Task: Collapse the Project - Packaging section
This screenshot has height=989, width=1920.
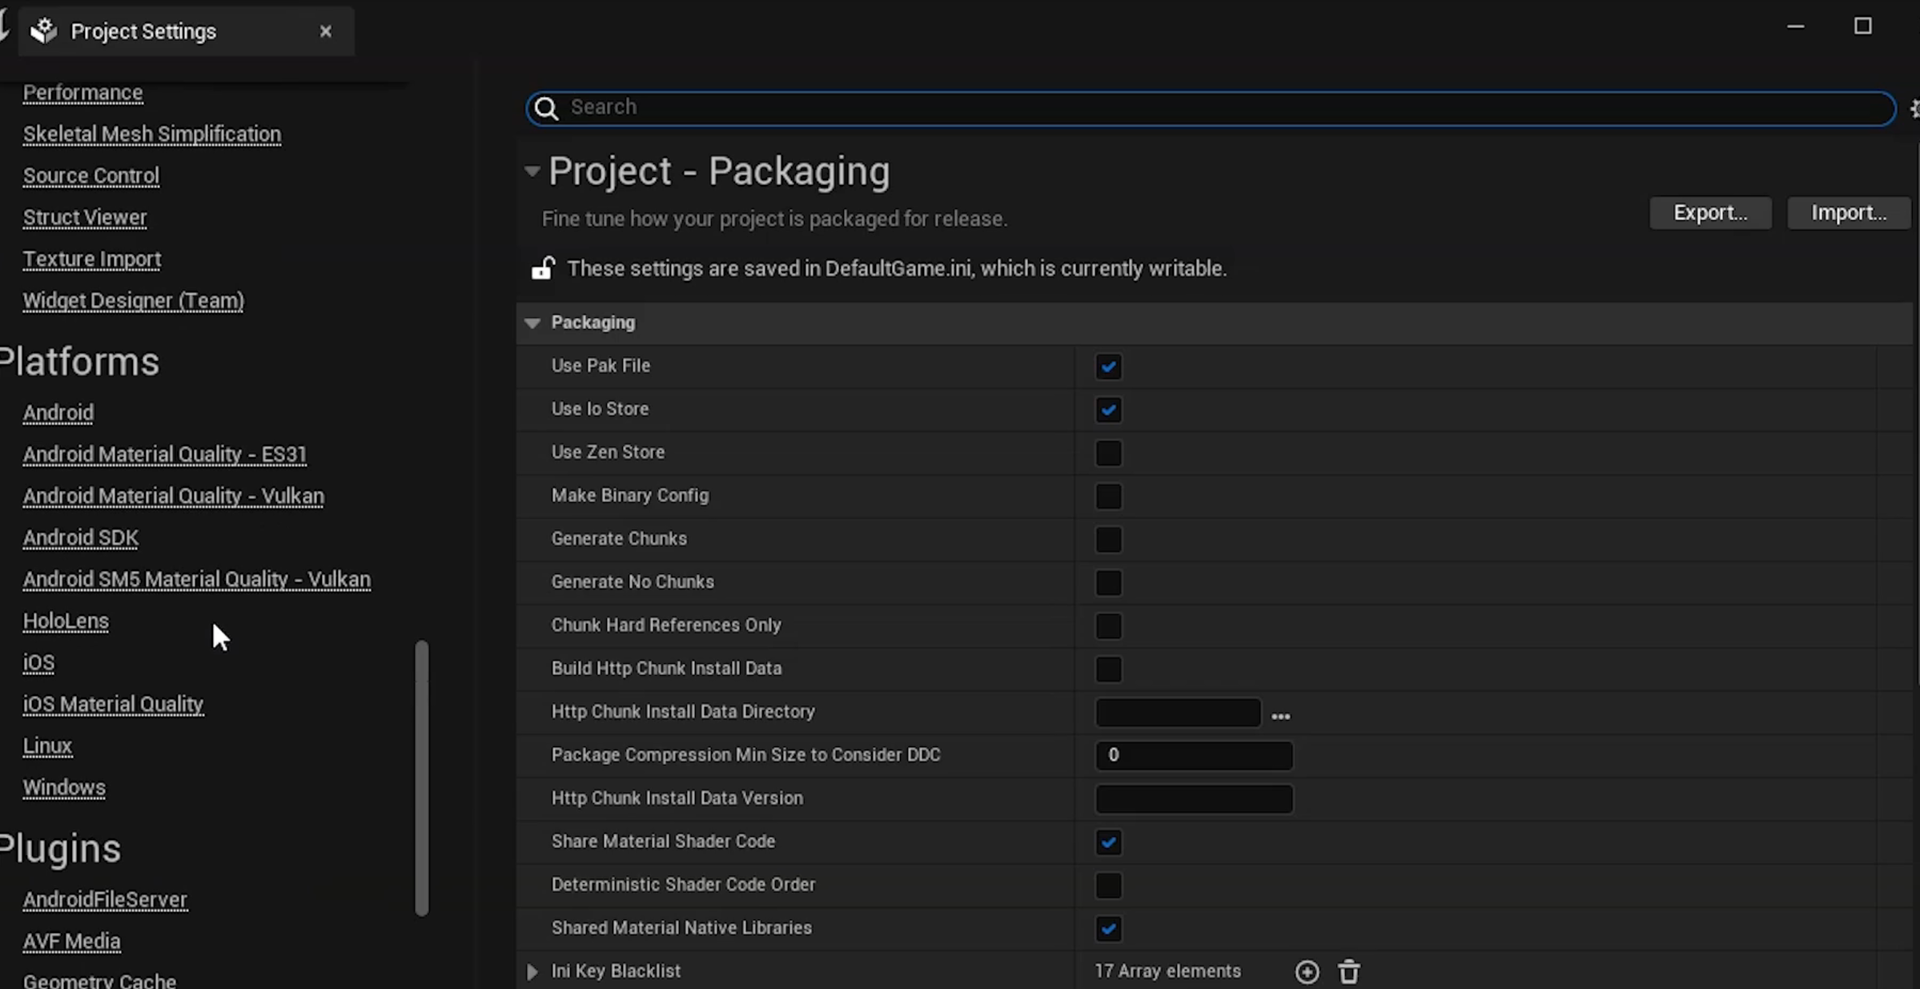Action: click(531, 171)
